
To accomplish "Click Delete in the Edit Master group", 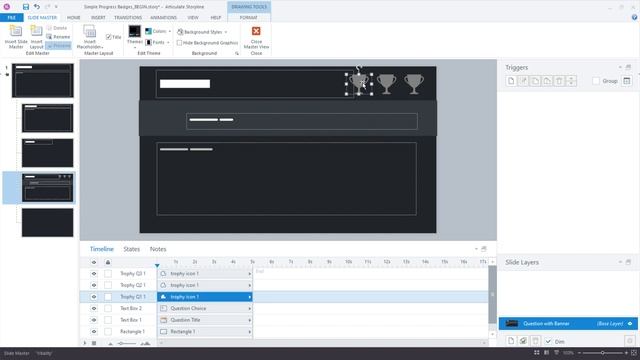I will pos(57,28).
